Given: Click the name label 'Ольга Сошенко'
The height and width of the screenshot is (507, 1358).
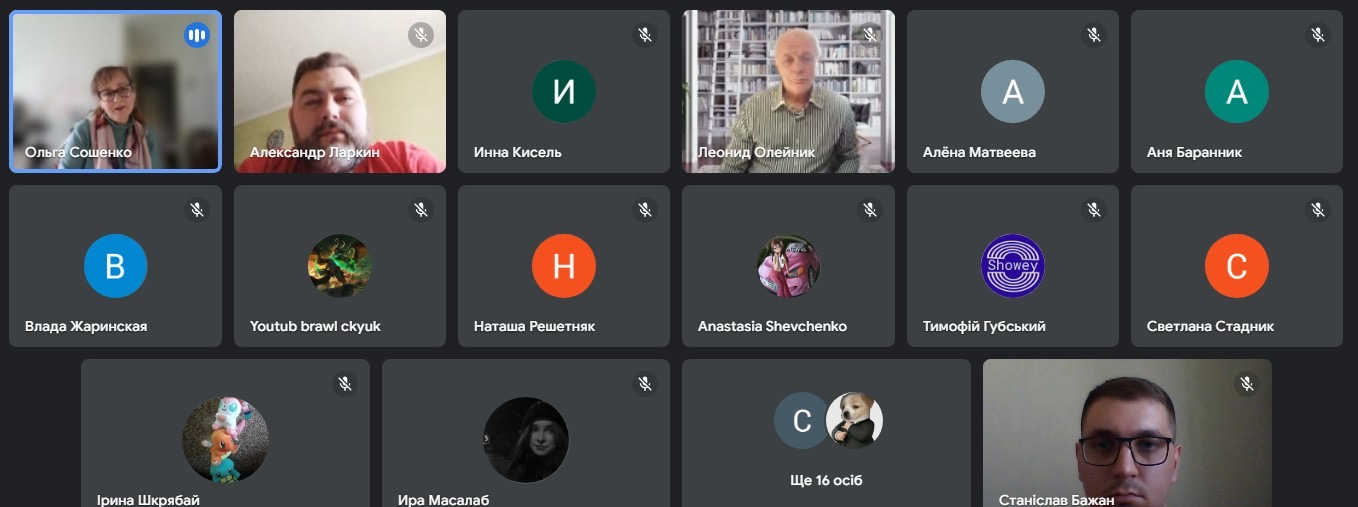Looking at the screenshot, I should [x=78, y=153].
